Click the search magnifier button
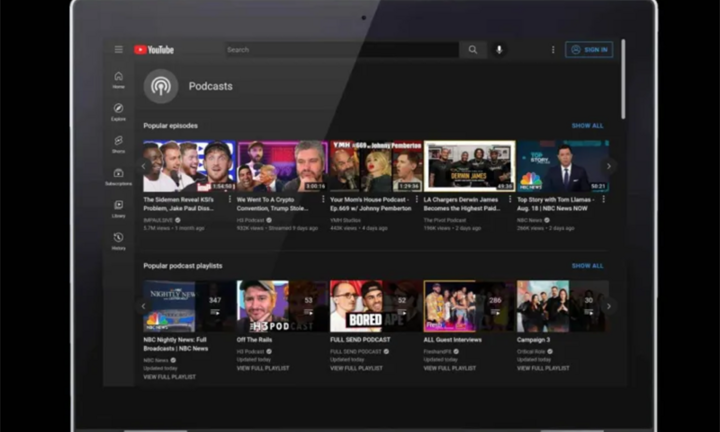Image resolution: width=720 pixels, height=432 pixels. [x=472, y=50]
